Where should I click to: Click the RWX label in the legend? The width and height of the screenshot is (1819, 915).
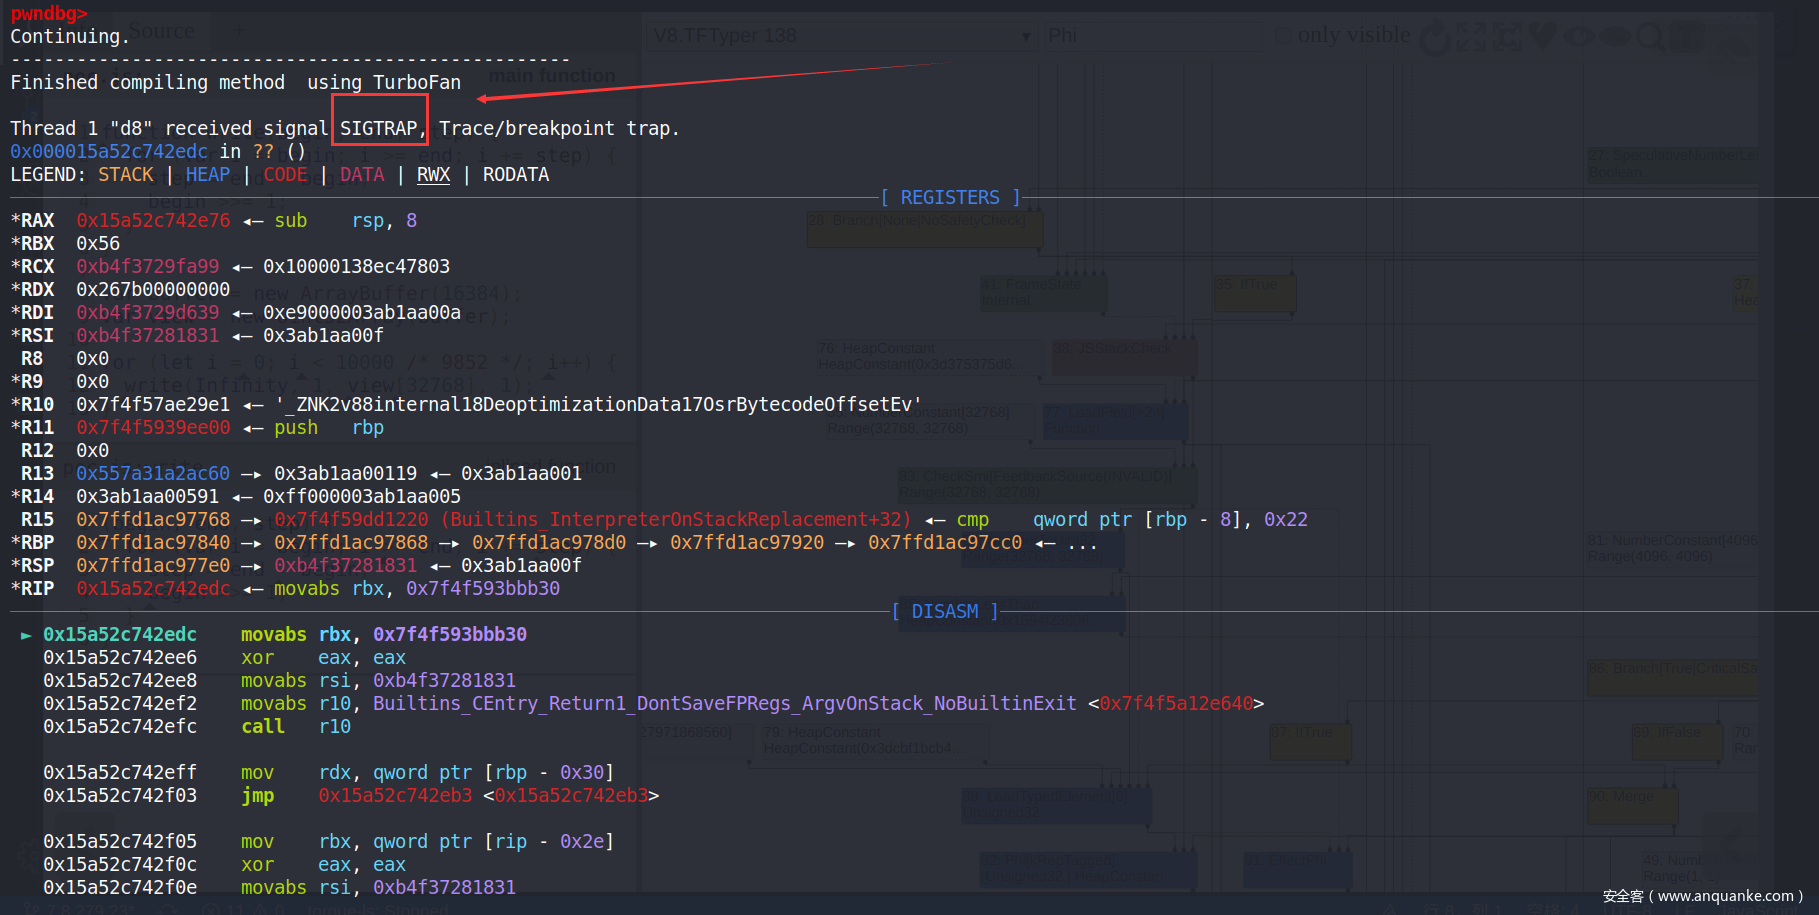[433, 174]
